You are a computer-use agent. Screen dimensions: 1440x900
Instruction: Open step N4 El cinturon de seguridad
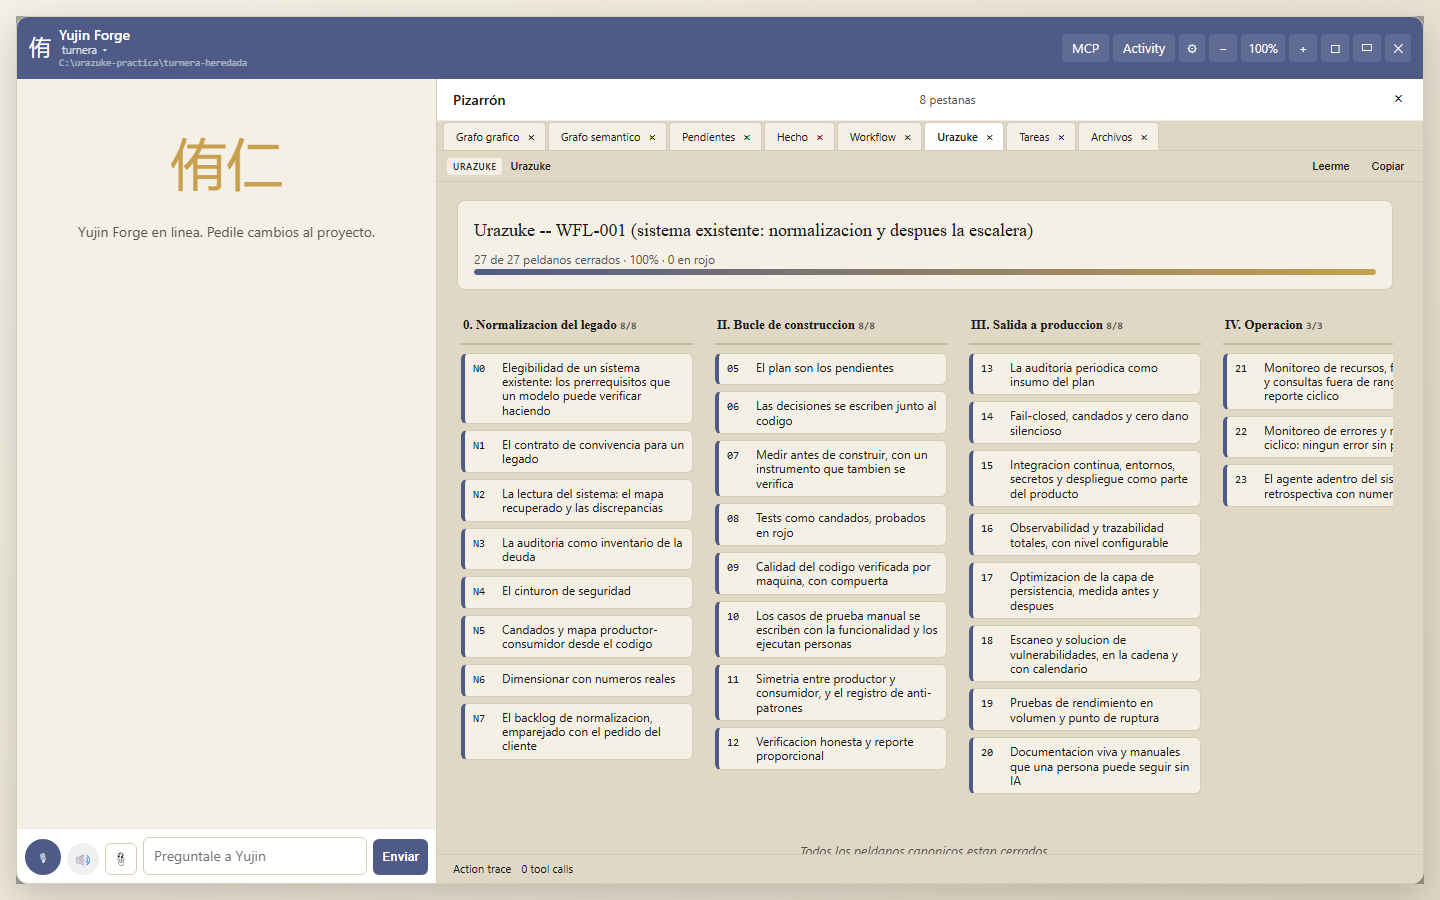pos(577,592)
